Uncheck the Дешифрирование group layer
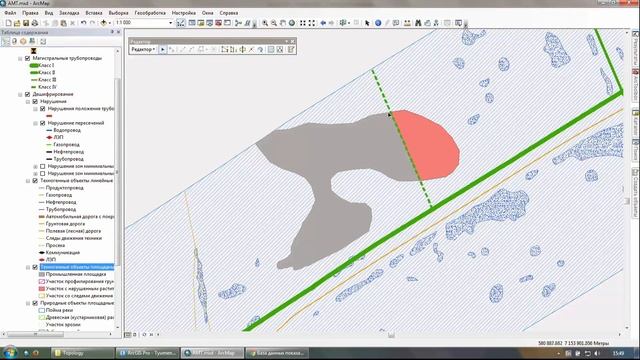The image size is (640, 360). click(x=27, y=94)
